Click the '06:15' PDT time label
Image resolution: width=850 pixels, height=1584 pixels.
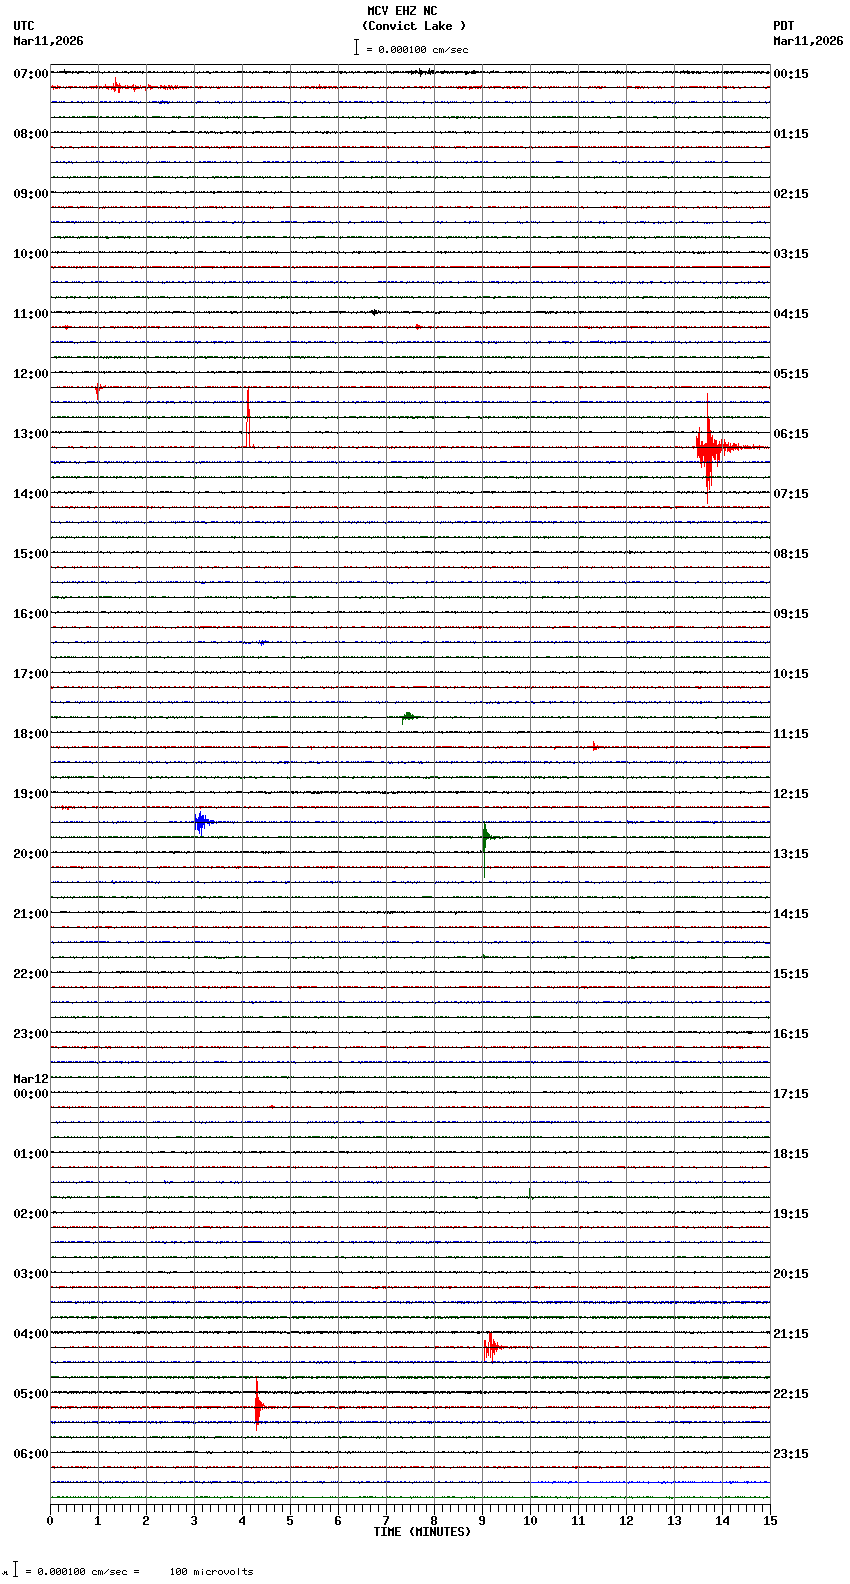point(791,434)
